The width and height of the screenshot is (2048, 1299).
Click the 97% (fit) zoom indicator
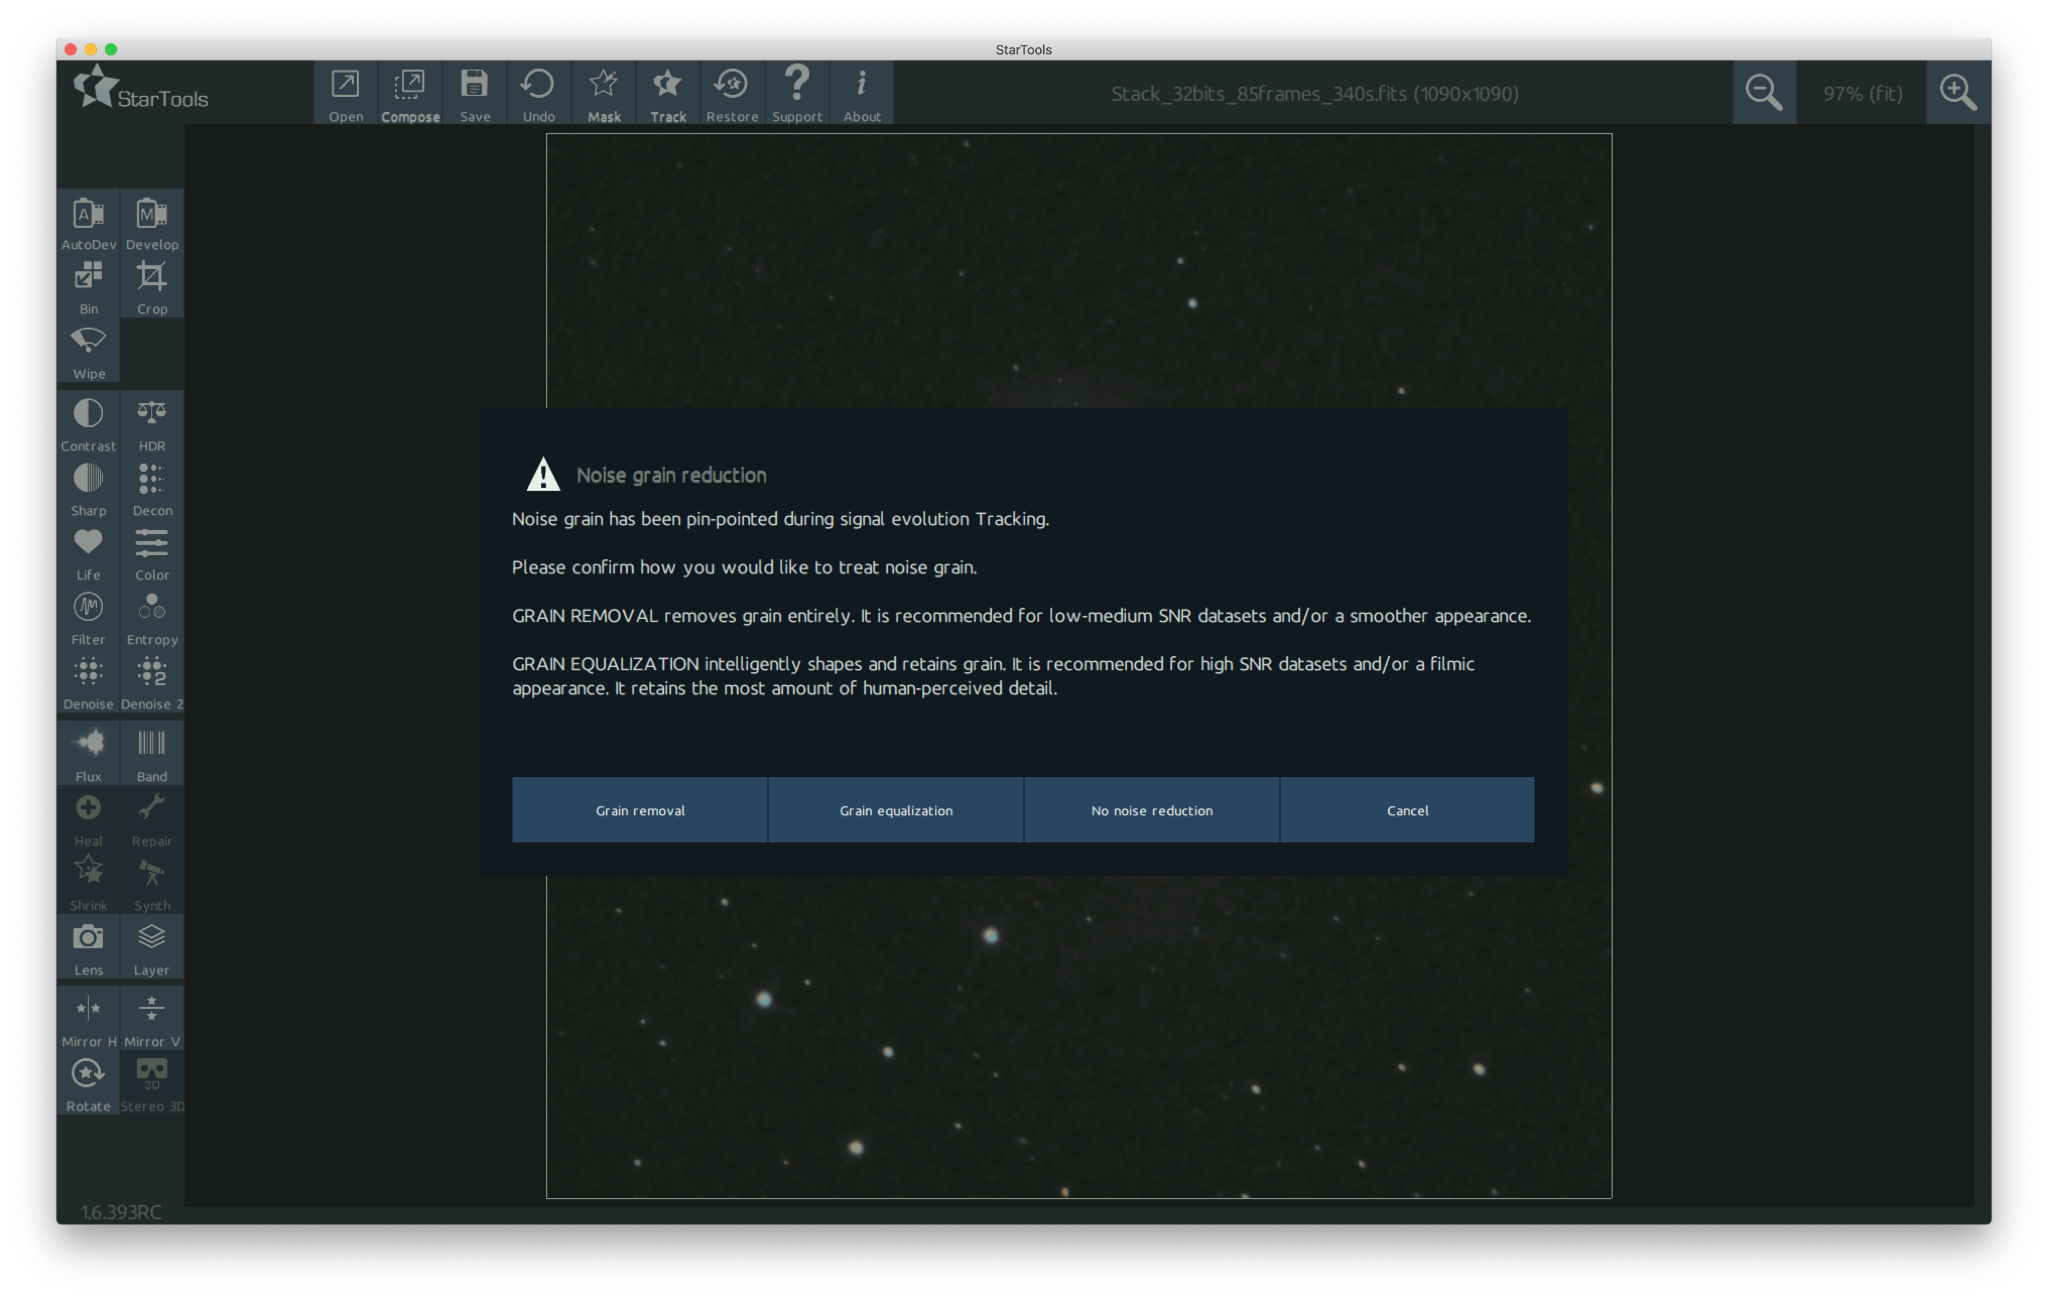(x=1862, y=93)
